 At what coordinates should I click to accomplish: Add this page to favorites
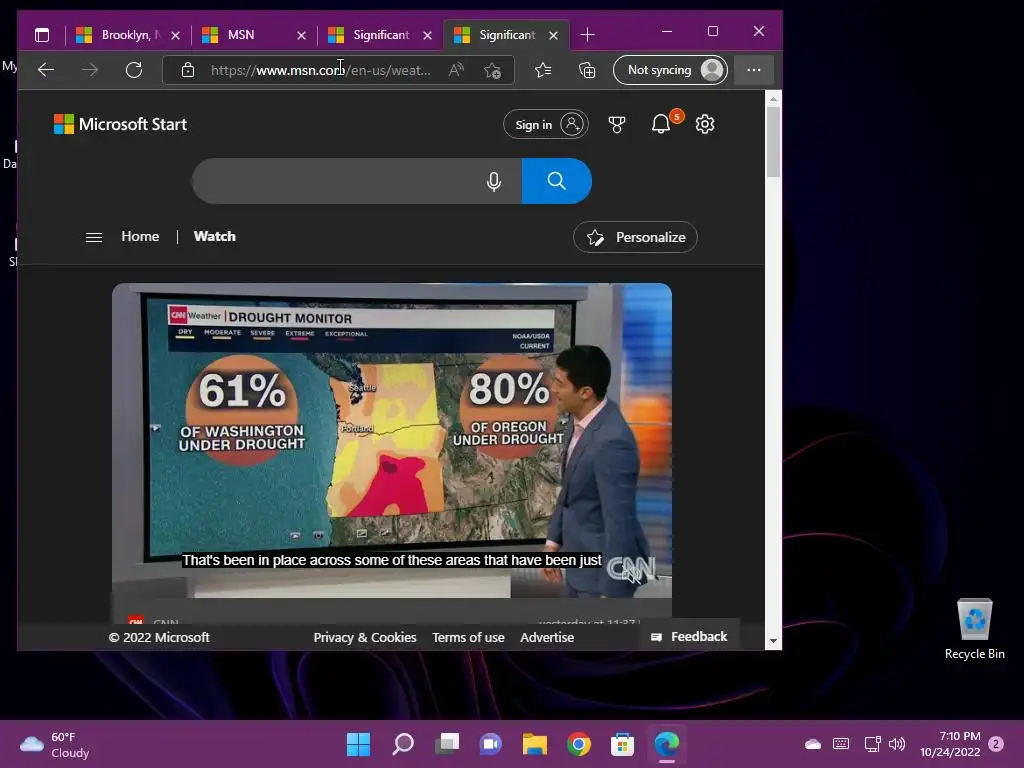(x=492, y=70)
